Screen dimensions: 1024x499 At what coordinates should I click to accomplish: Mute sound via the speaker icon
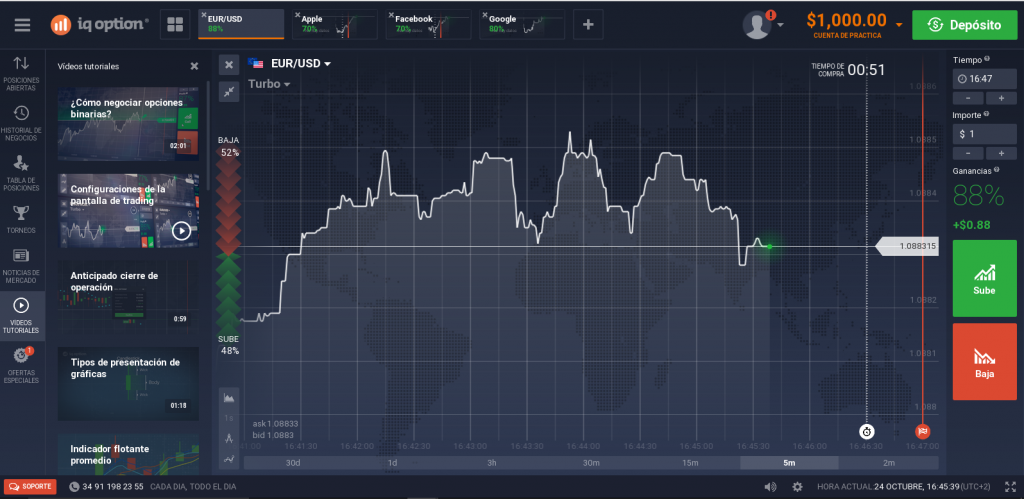pyautogui.click(x=771, y=487)
